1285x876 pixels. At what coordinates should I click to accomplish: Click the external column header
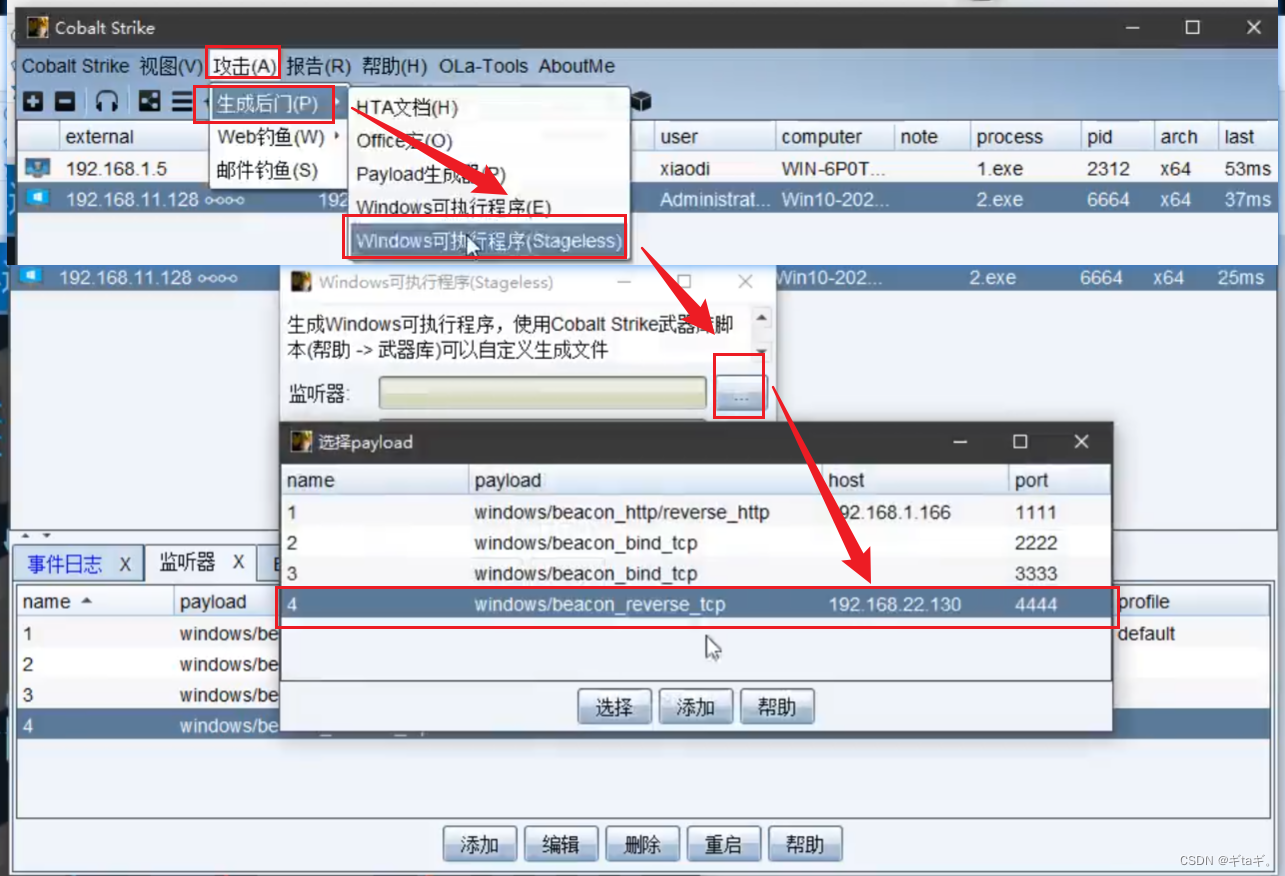99,137
